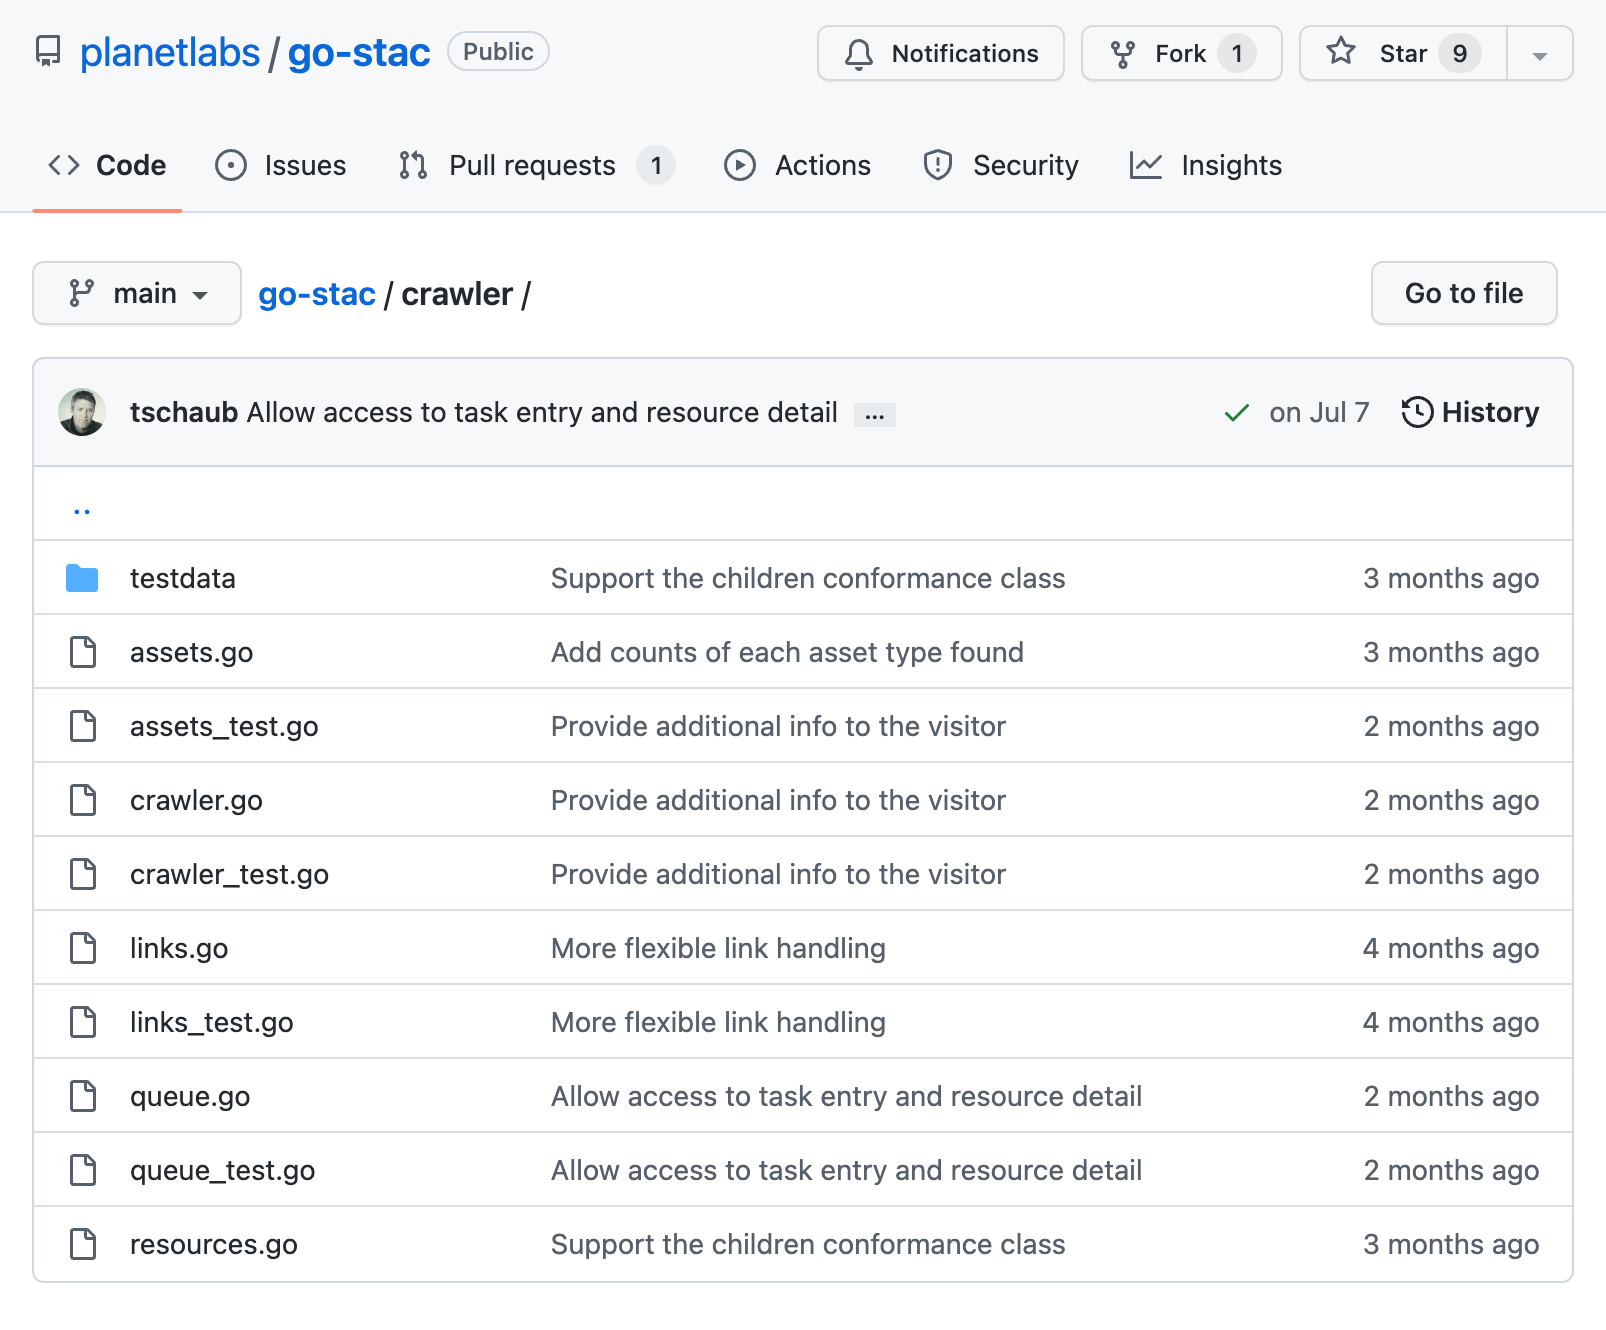Screen dimensions: 1606x1330
Task: Open resources.go's 'Support the children conformance class' commit
Action: coord(808,1244)
